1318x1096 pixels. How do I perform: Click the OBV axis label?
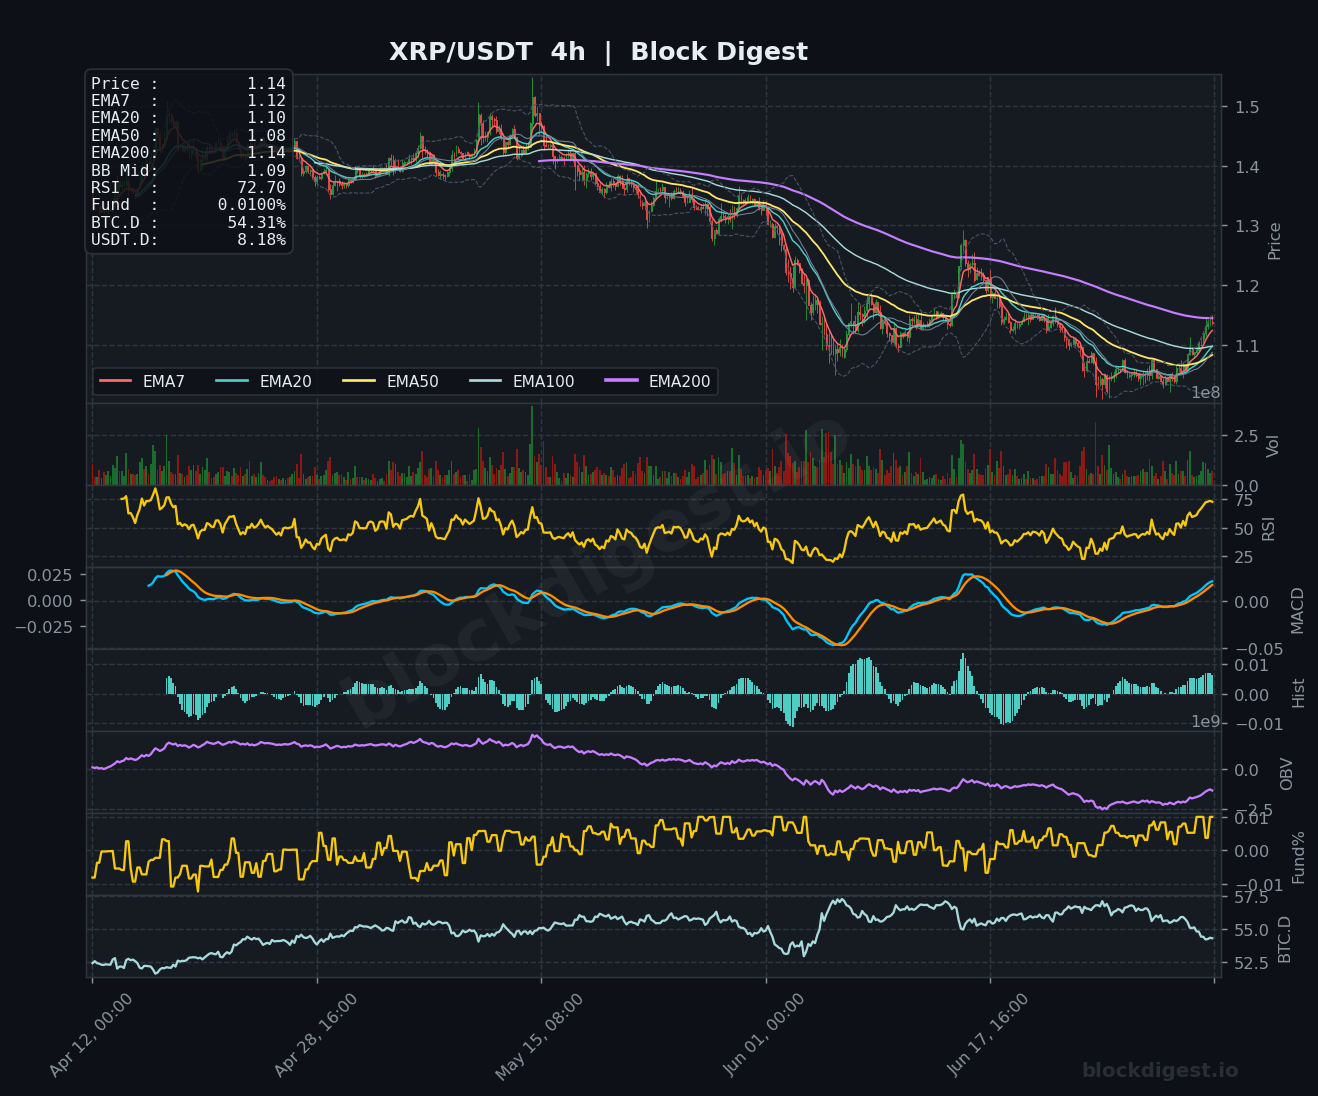coord(1287,774)
